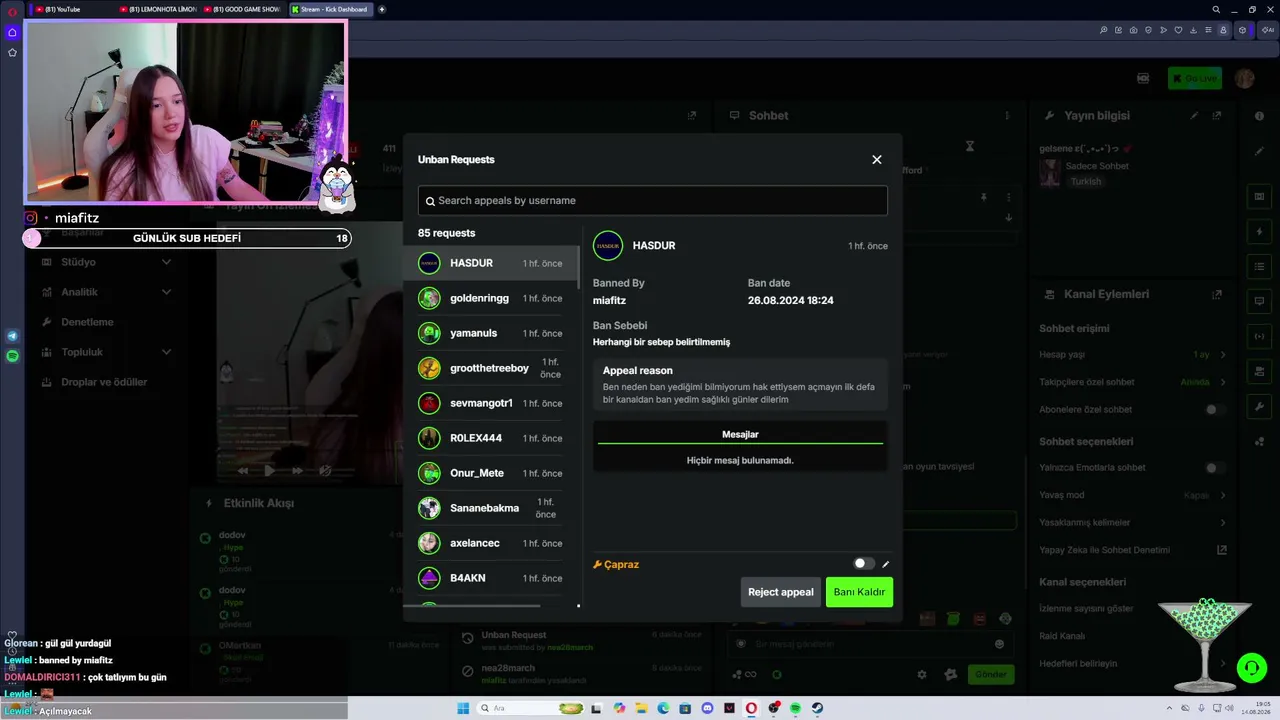This screenshot has height=720, width=1280.
Task: Expand the Topluluk sidebar section
Action: coord(105,352)
